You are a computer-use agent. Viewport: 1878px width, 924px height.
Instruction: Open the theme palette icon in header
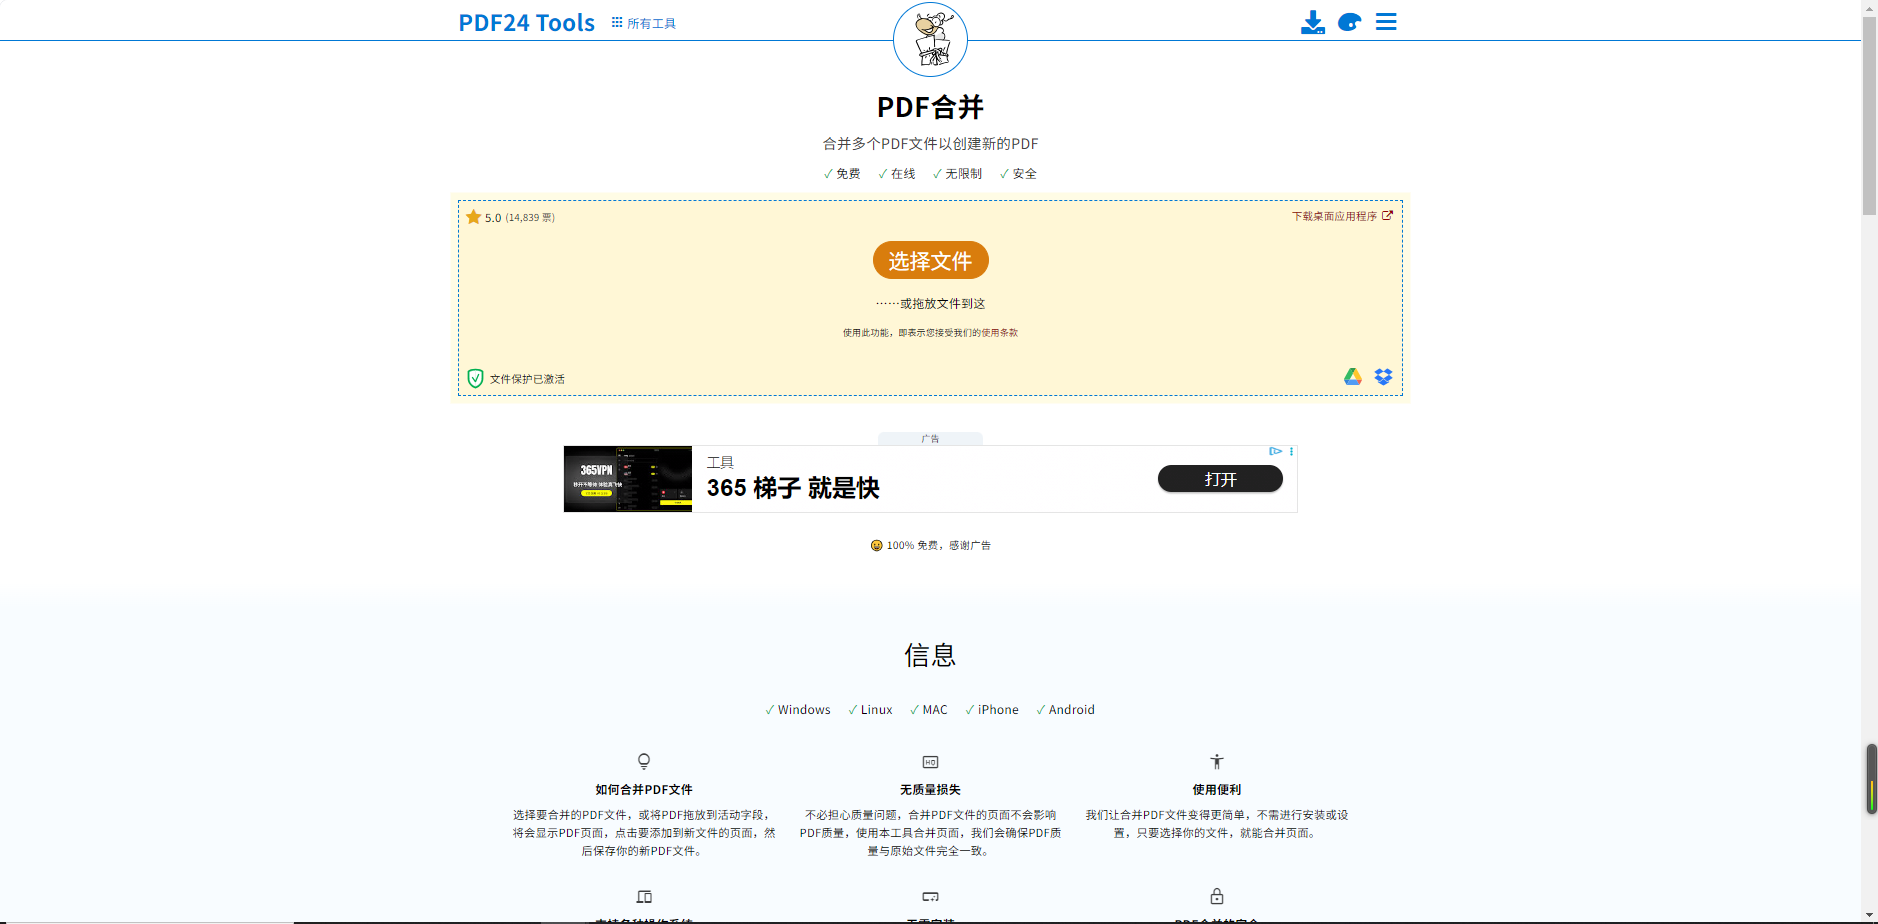pyautogui.click(x=1349, y=22)
